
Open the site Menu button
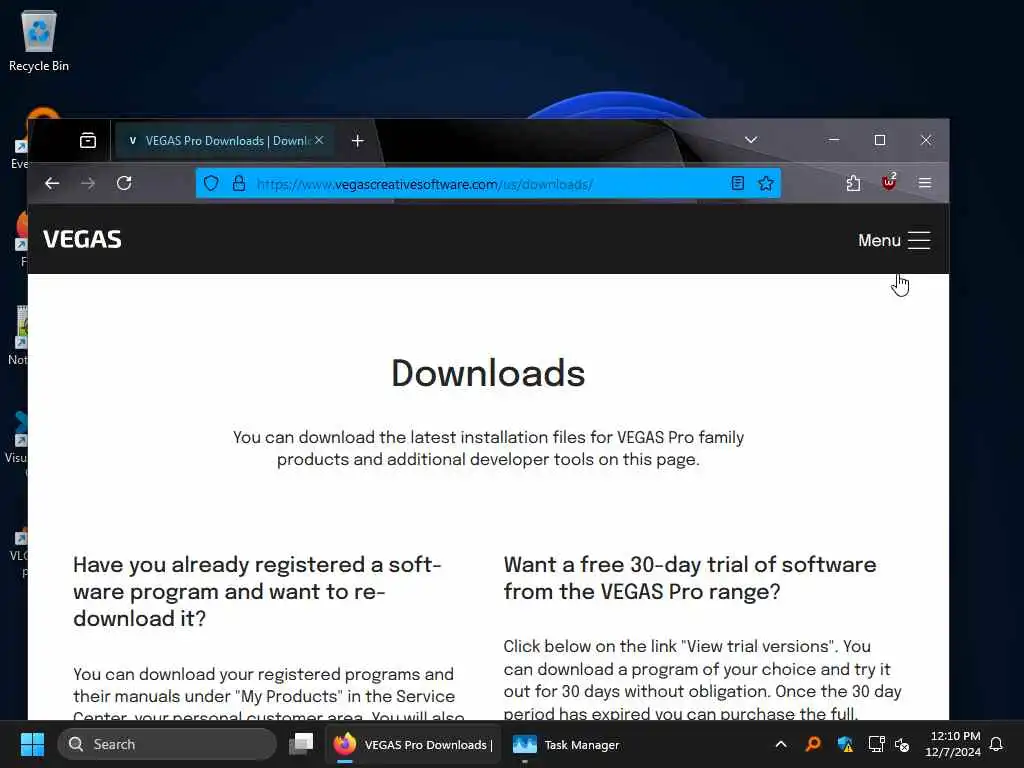pos(894,240)
